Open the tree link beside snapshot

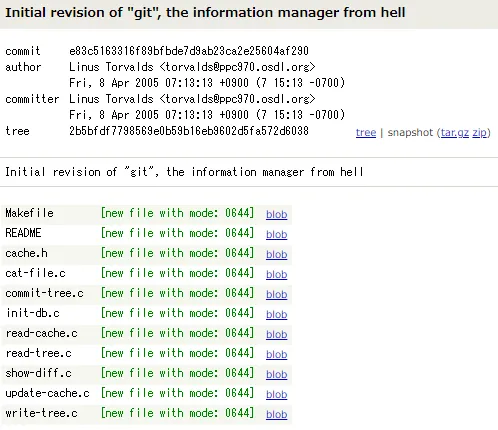coord(366,133)
